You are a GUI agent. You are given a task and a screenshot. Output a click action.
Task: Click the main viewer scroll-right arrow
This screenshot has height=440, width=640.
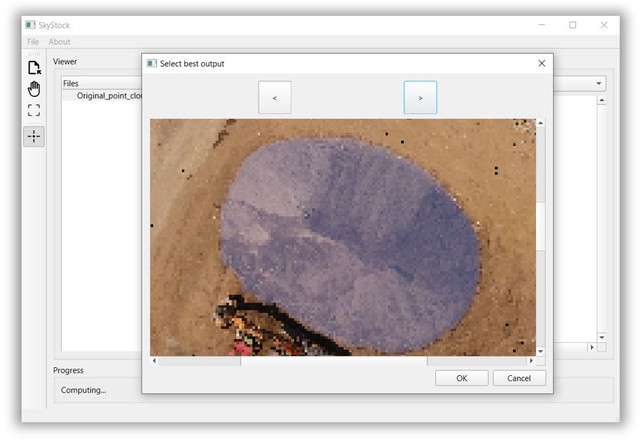click(x=592, y=347)
